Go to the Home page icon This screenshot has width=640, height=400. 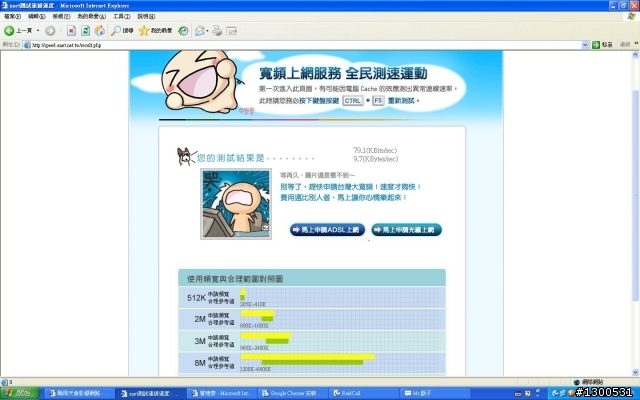pyautogui.click(x=100, y=31)
